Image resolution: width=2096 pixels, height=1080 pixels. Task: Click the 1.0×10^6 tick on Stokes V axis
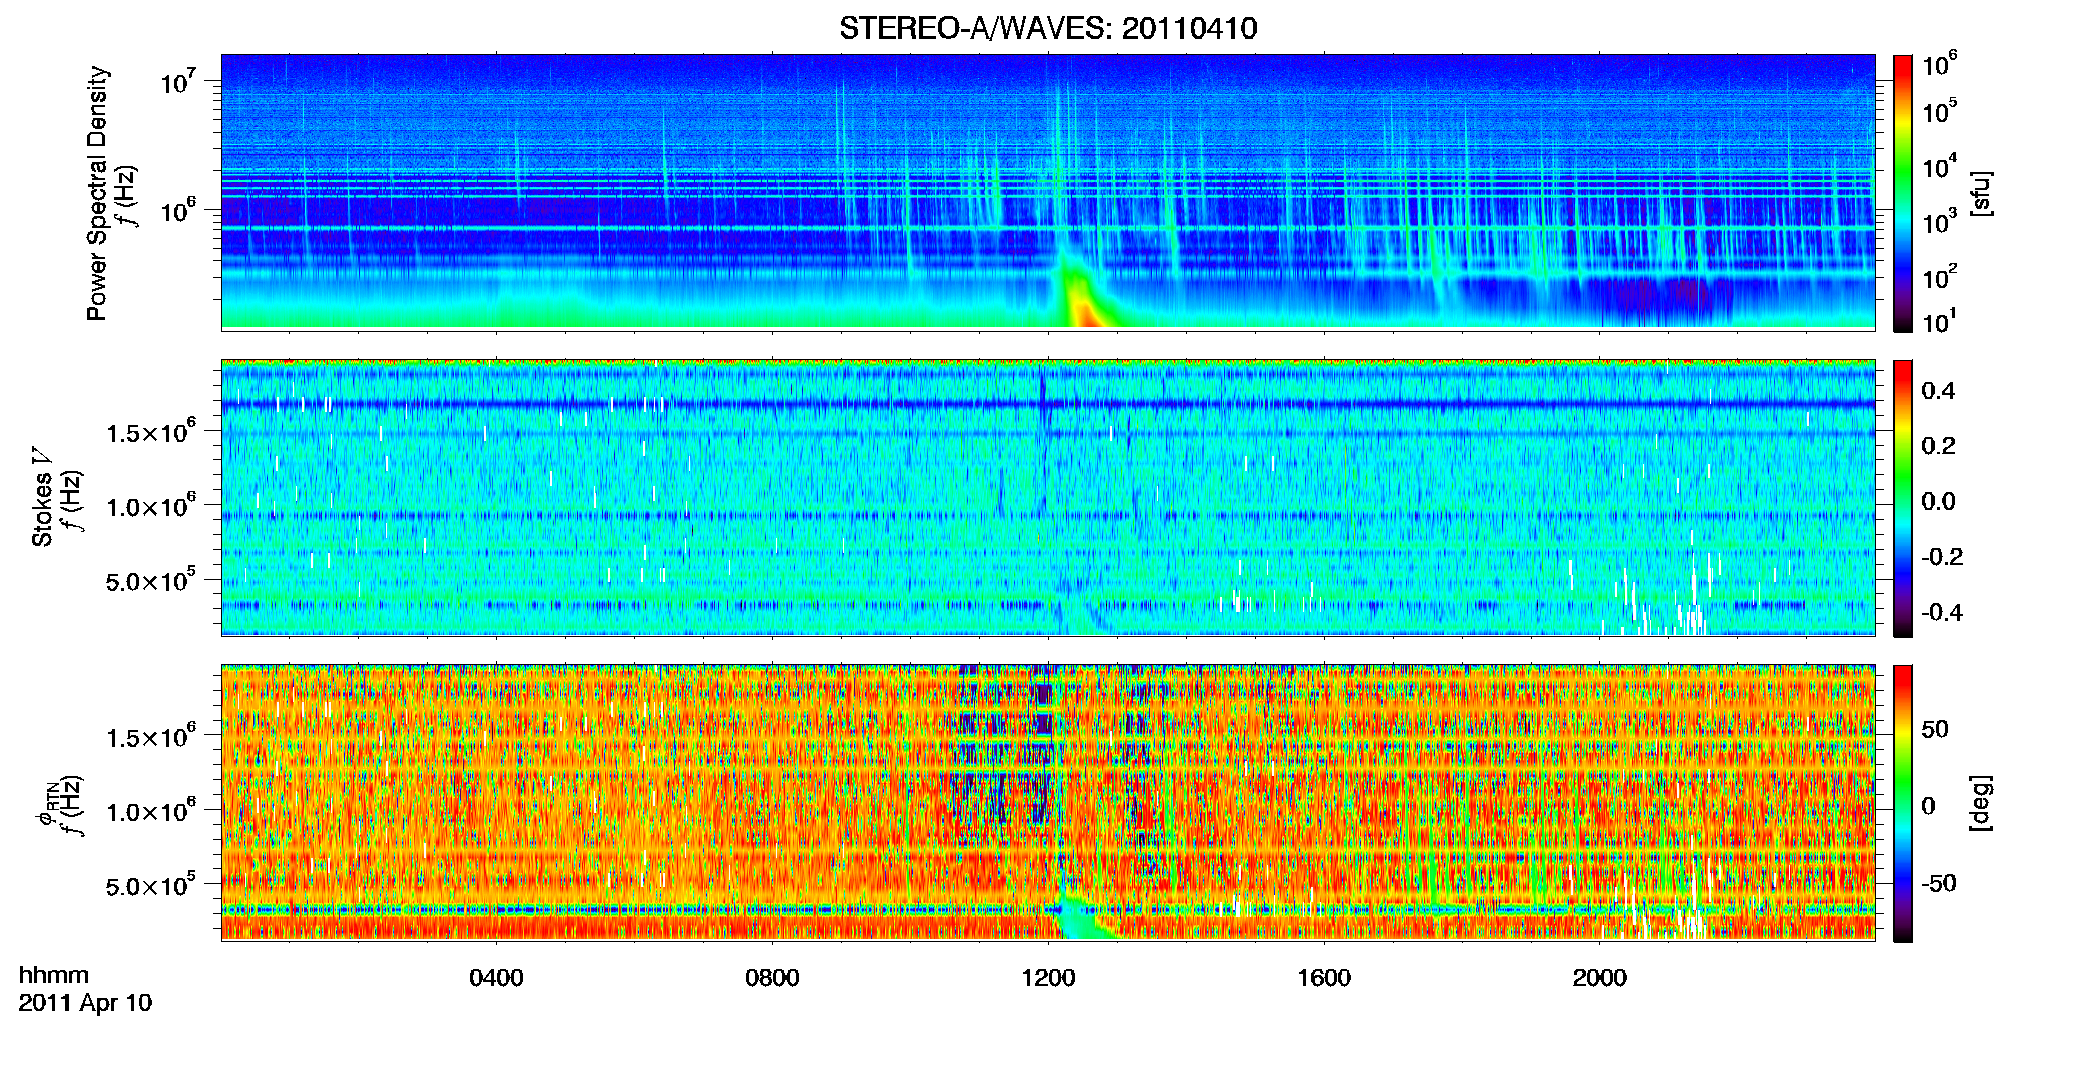coord(152,506)
